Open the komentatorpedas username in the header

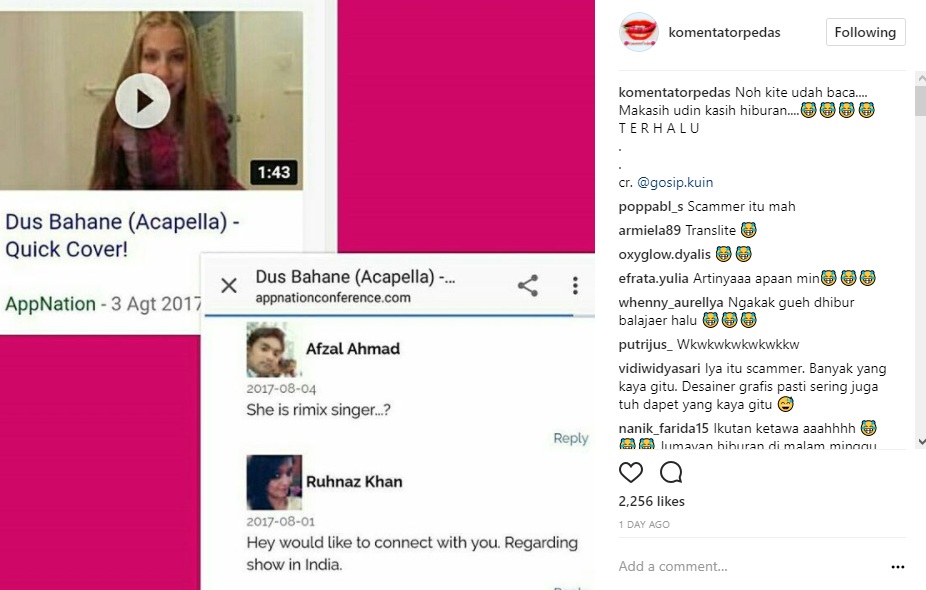[725, 32]
